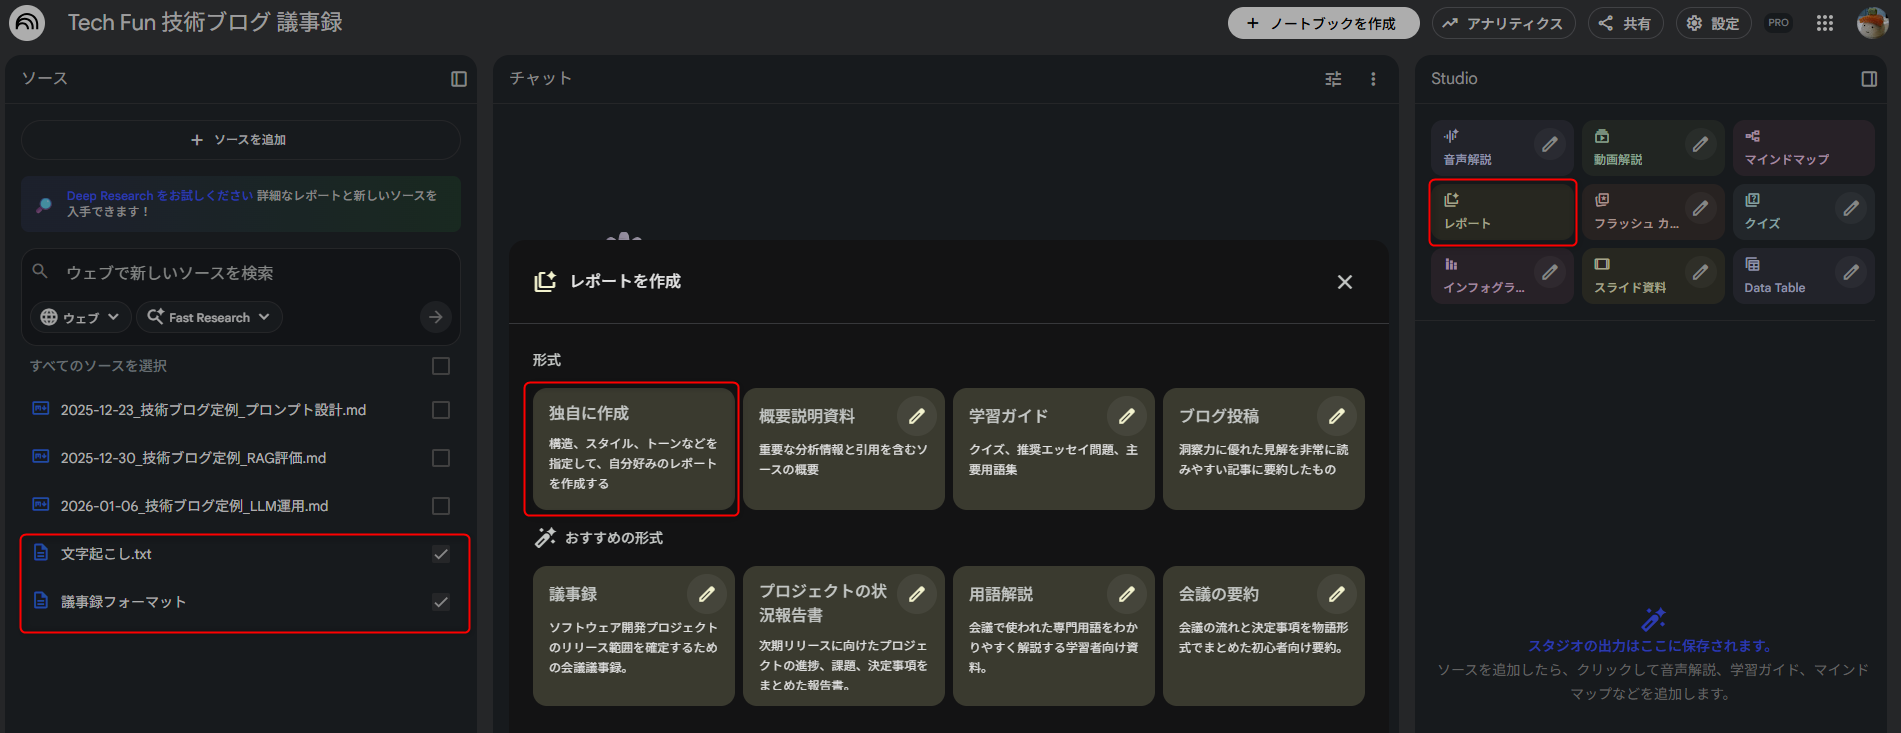
Task: Select the 独自に作成 report format card
Action: pos(632,448)
